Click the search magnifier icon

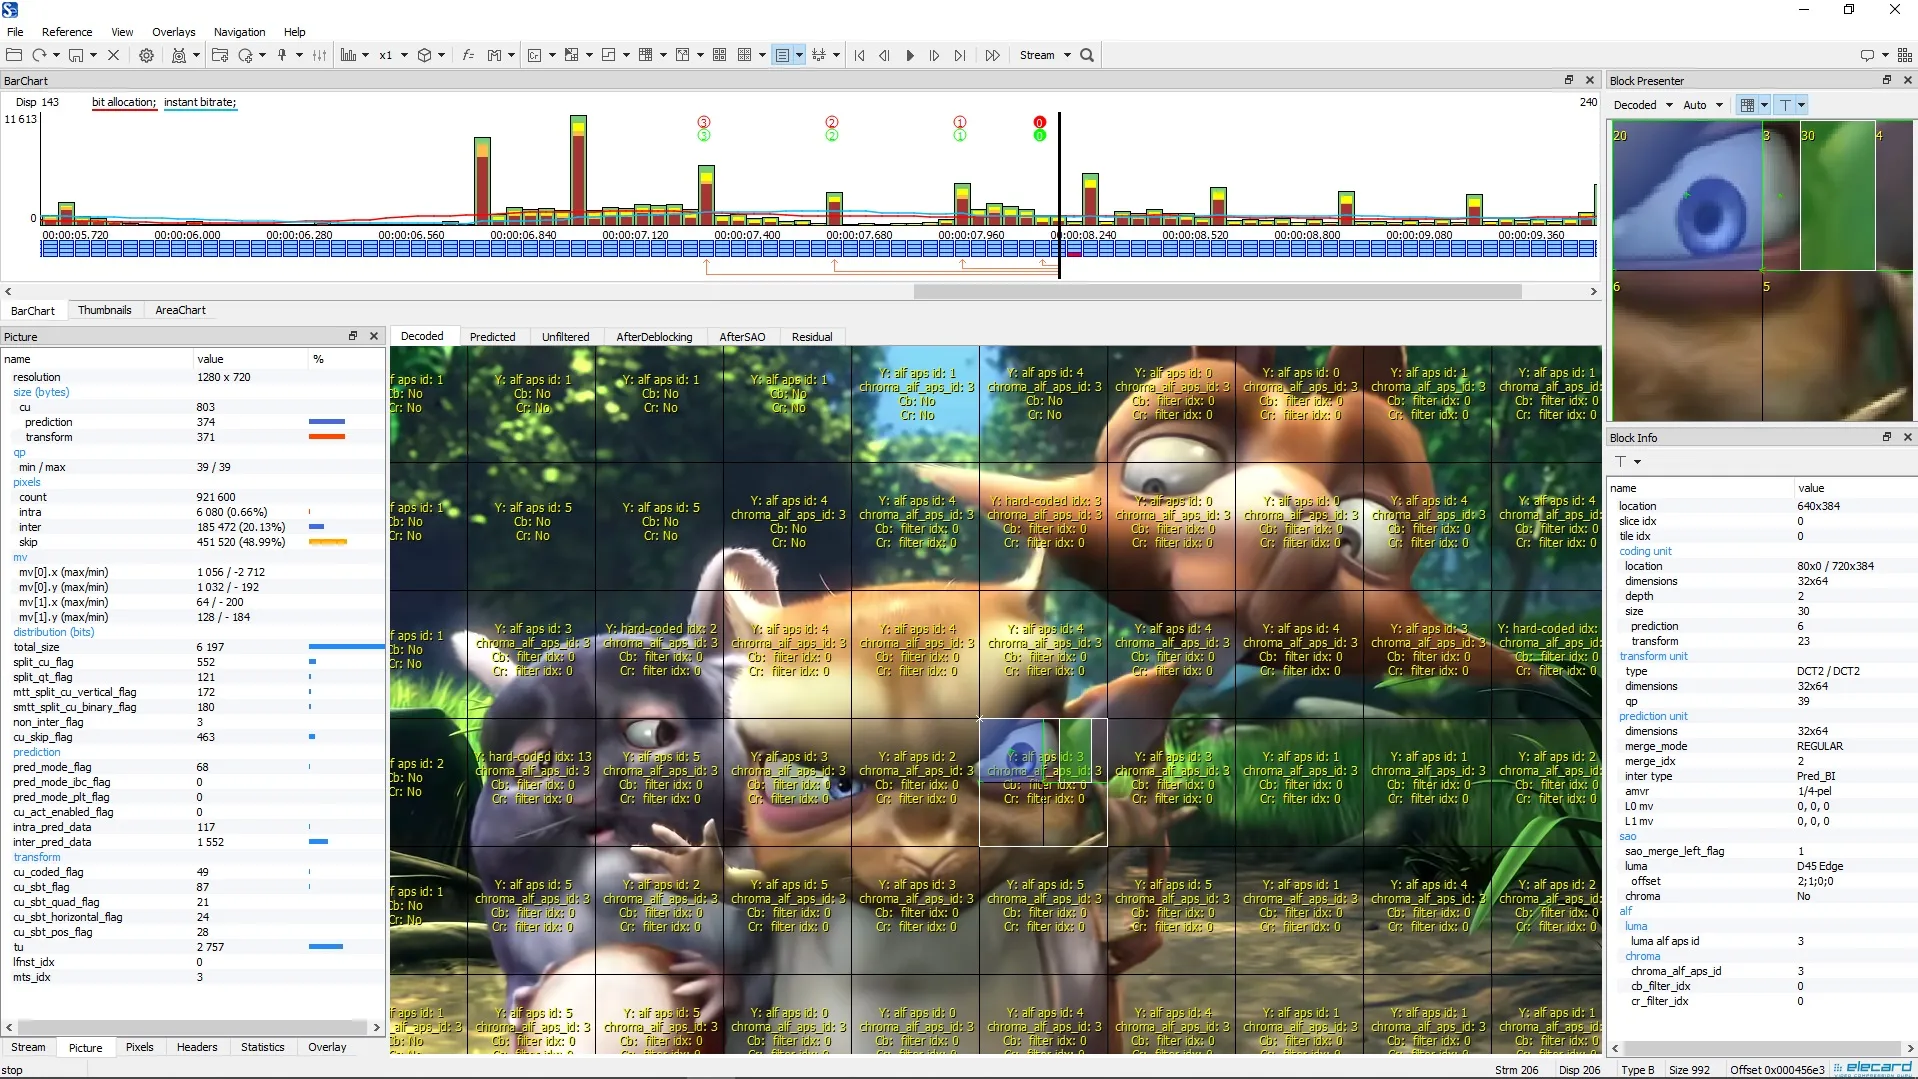[1087, 56]
